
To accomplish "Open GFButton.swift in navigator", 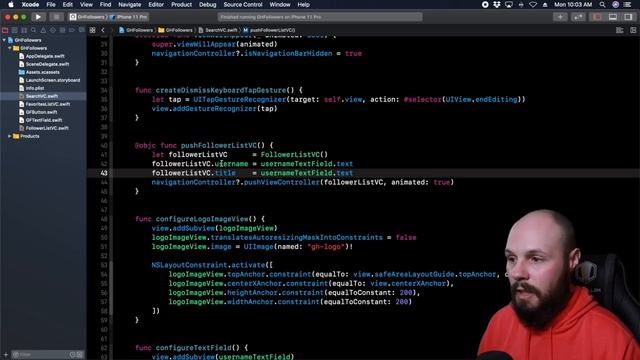I will (38, 112).
